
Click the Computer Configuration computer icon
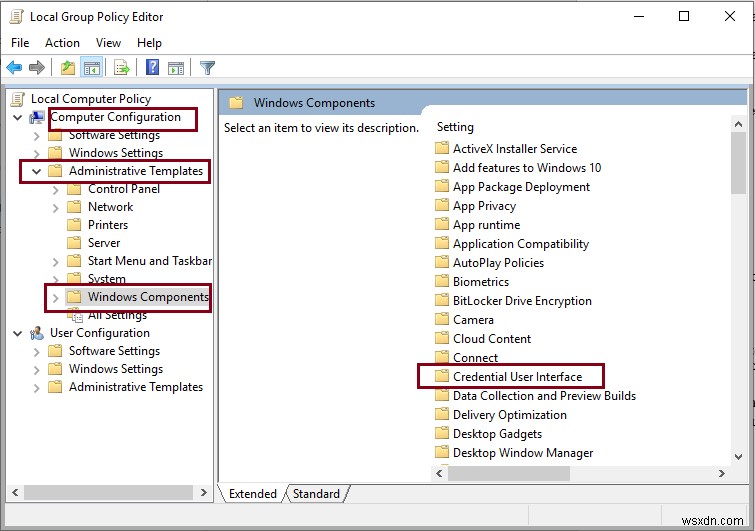click(x=38, y=117)
